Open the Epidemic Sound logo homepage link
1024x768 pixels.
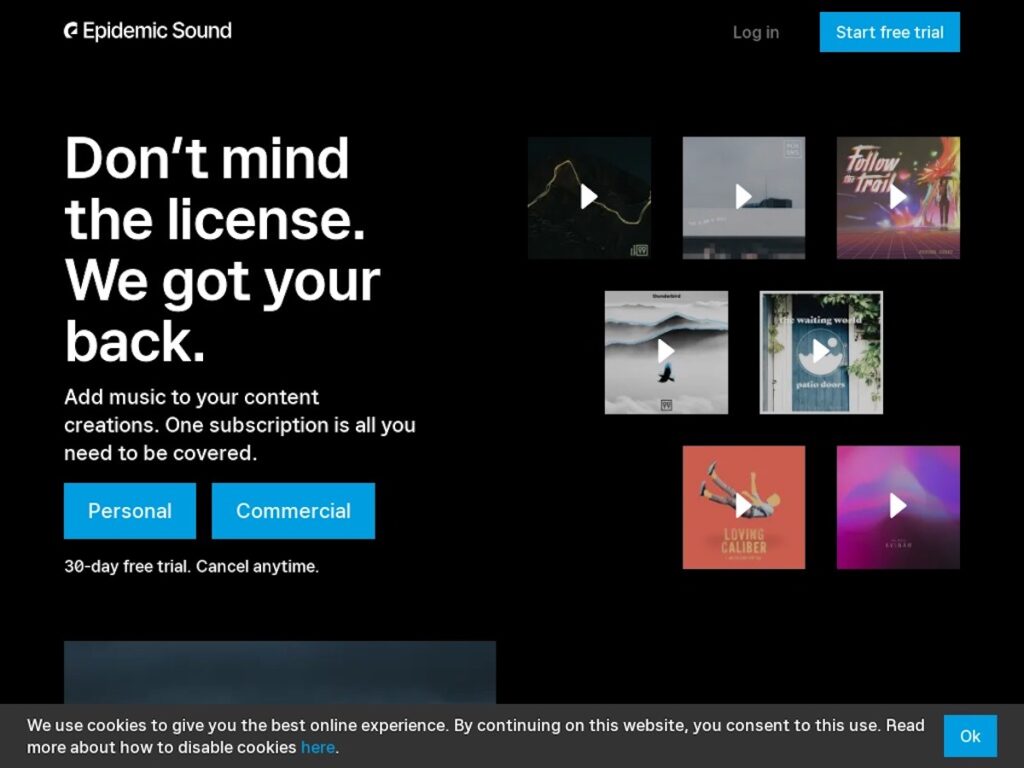[x=148, y=31]
